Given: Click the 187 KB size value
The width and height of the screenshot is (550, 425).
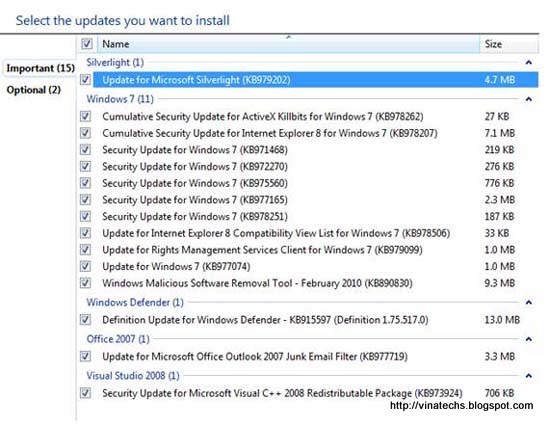Looking at the screenshot, I should tap(499, 216).
